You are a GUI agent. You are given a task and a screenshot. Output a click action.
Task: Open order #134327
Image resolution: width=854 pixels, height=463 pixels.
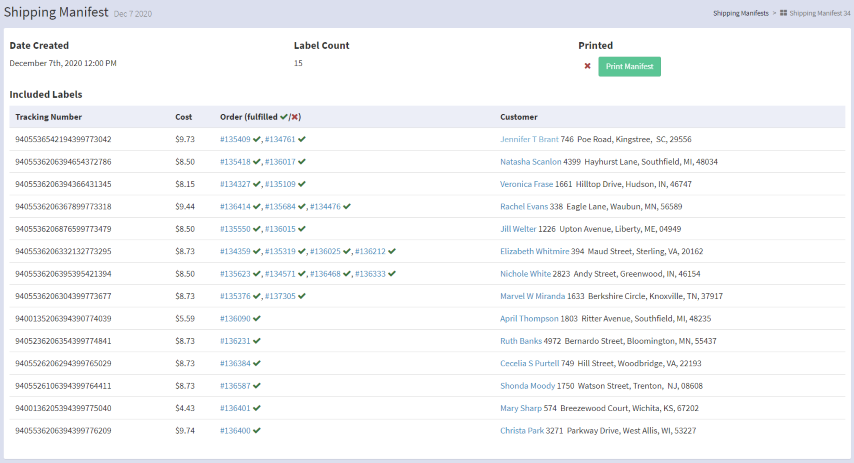[x=235, y=184]
